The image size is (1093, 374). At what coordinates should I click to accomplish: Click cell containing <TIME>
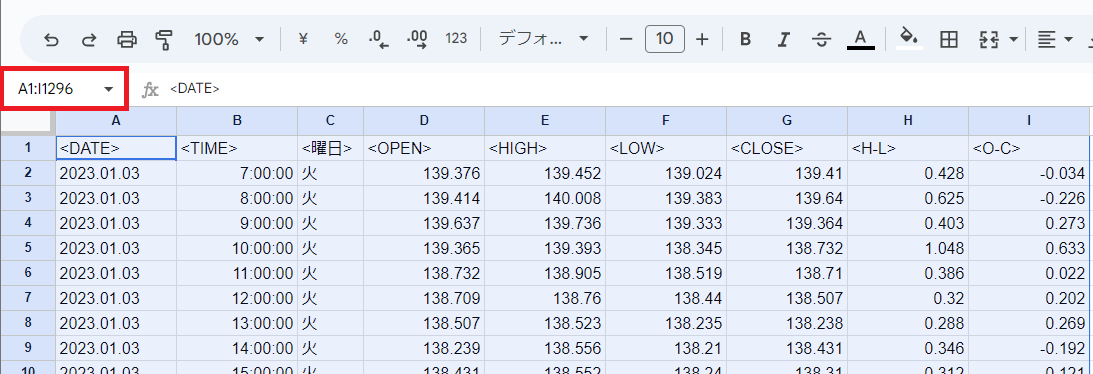(x=237, y=148)
